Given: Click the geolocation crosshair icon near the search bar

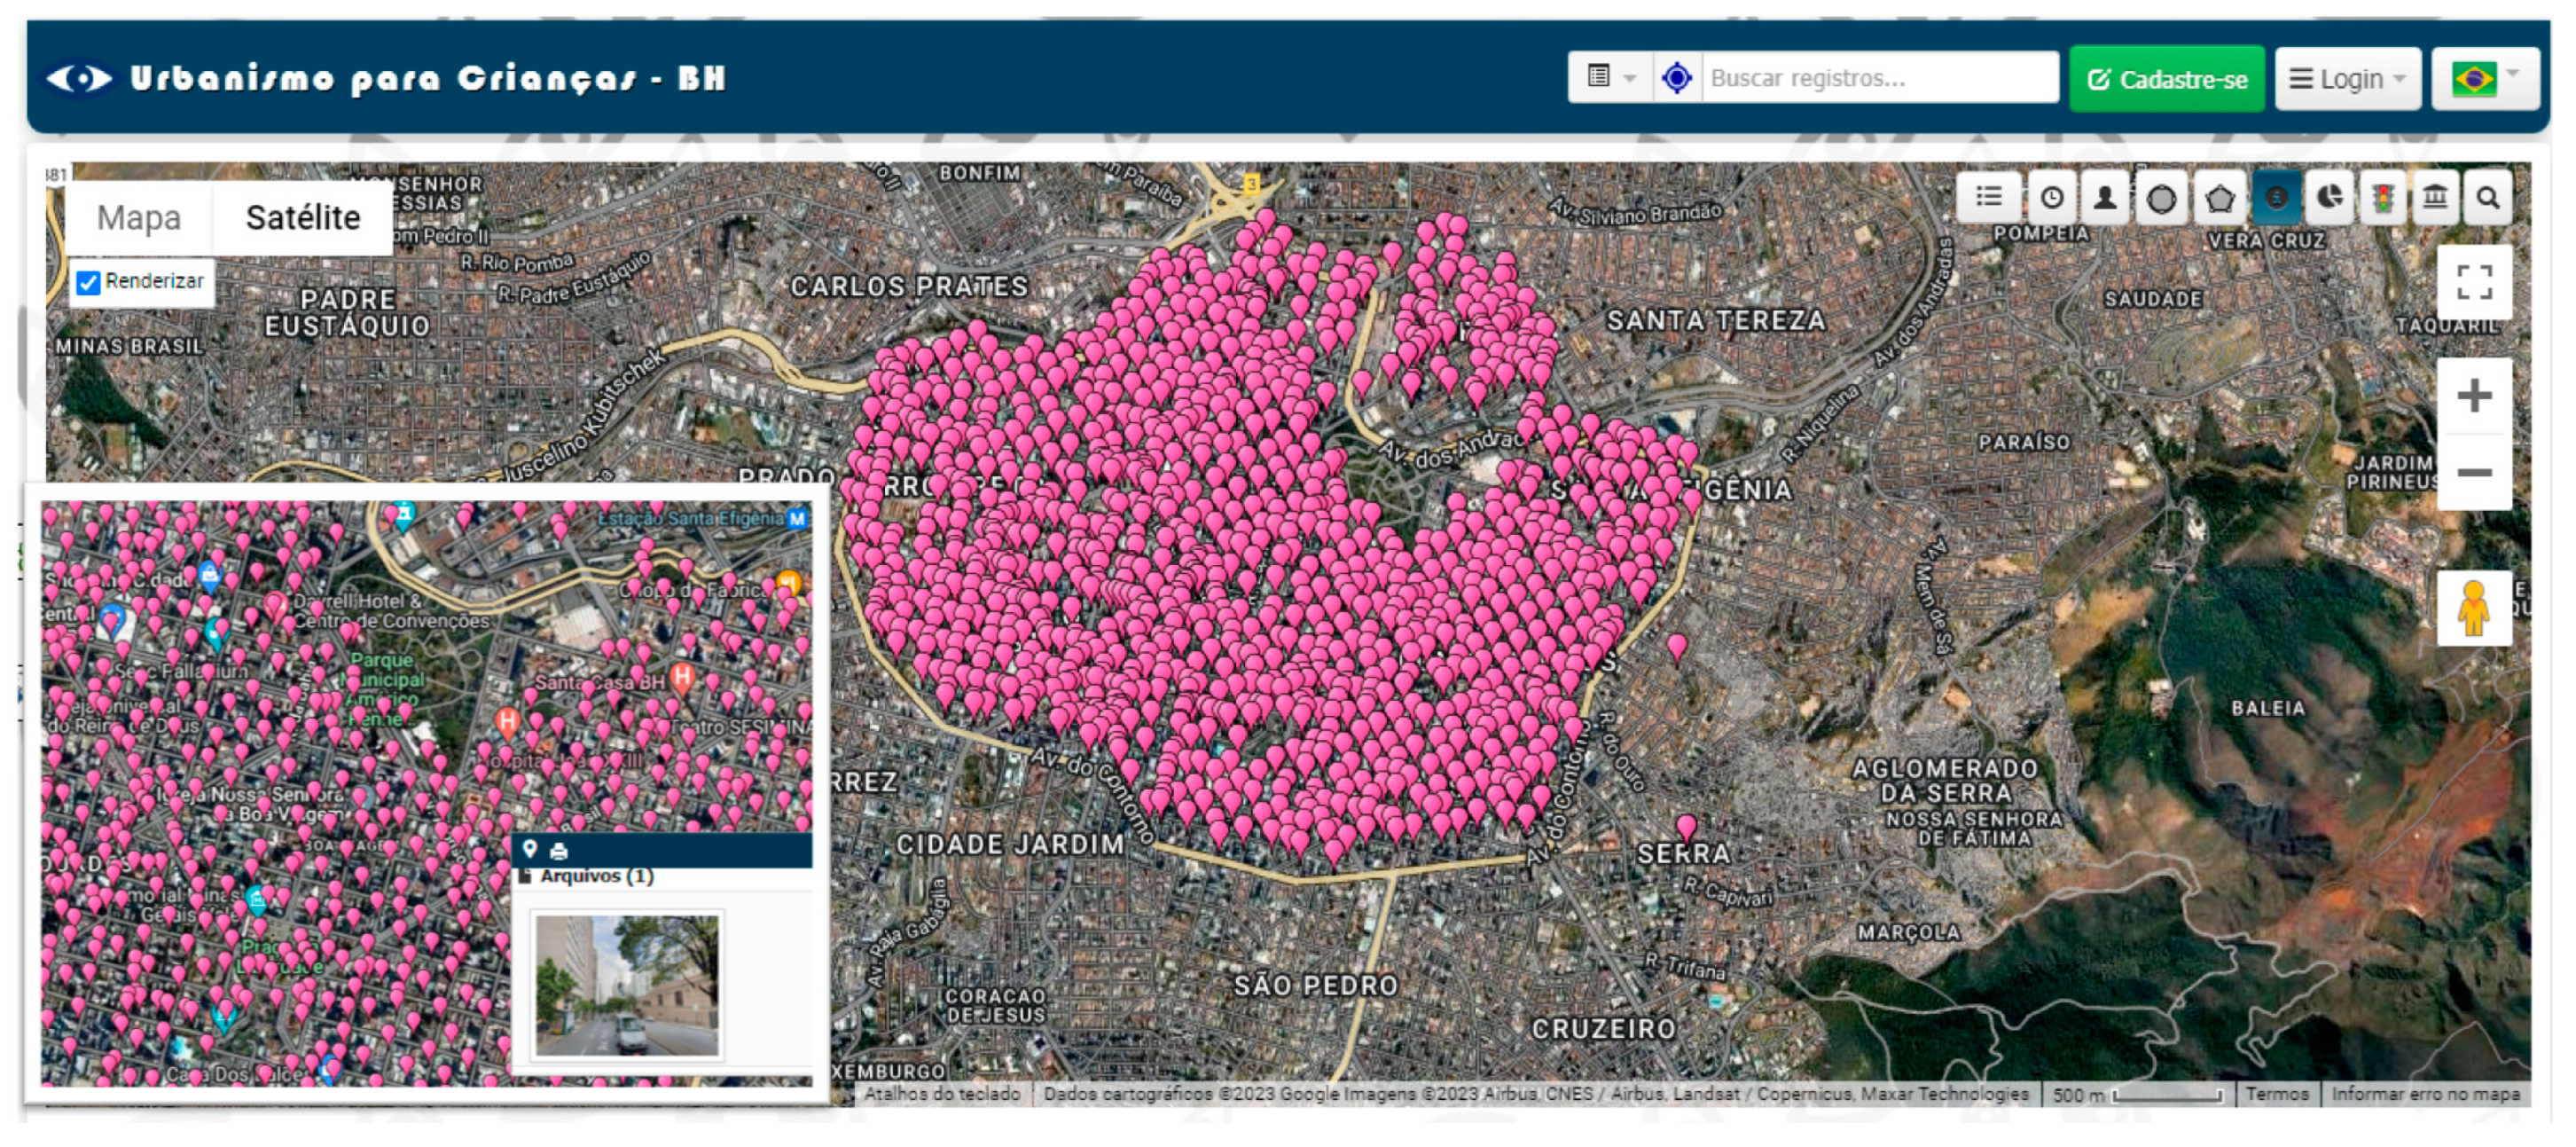Looking at the screenshot, I should coord(1677,77).
